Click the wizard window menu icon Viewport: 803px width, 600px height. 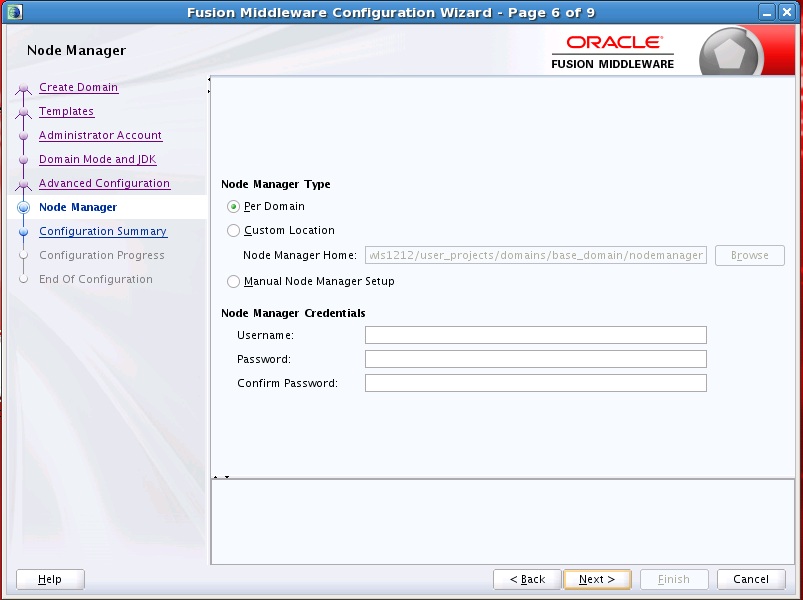click(14, 12)
